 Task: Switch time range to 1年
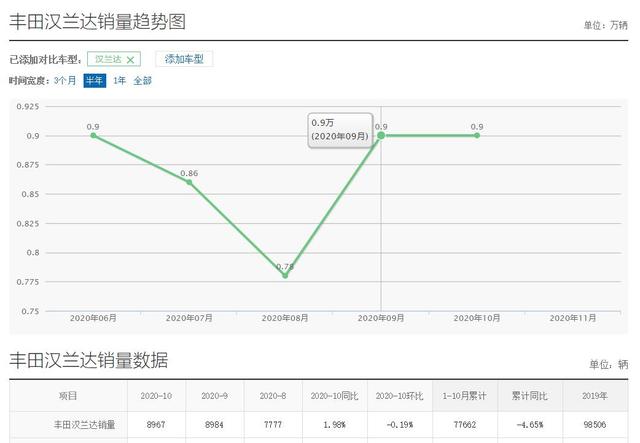tap(120, 80)
